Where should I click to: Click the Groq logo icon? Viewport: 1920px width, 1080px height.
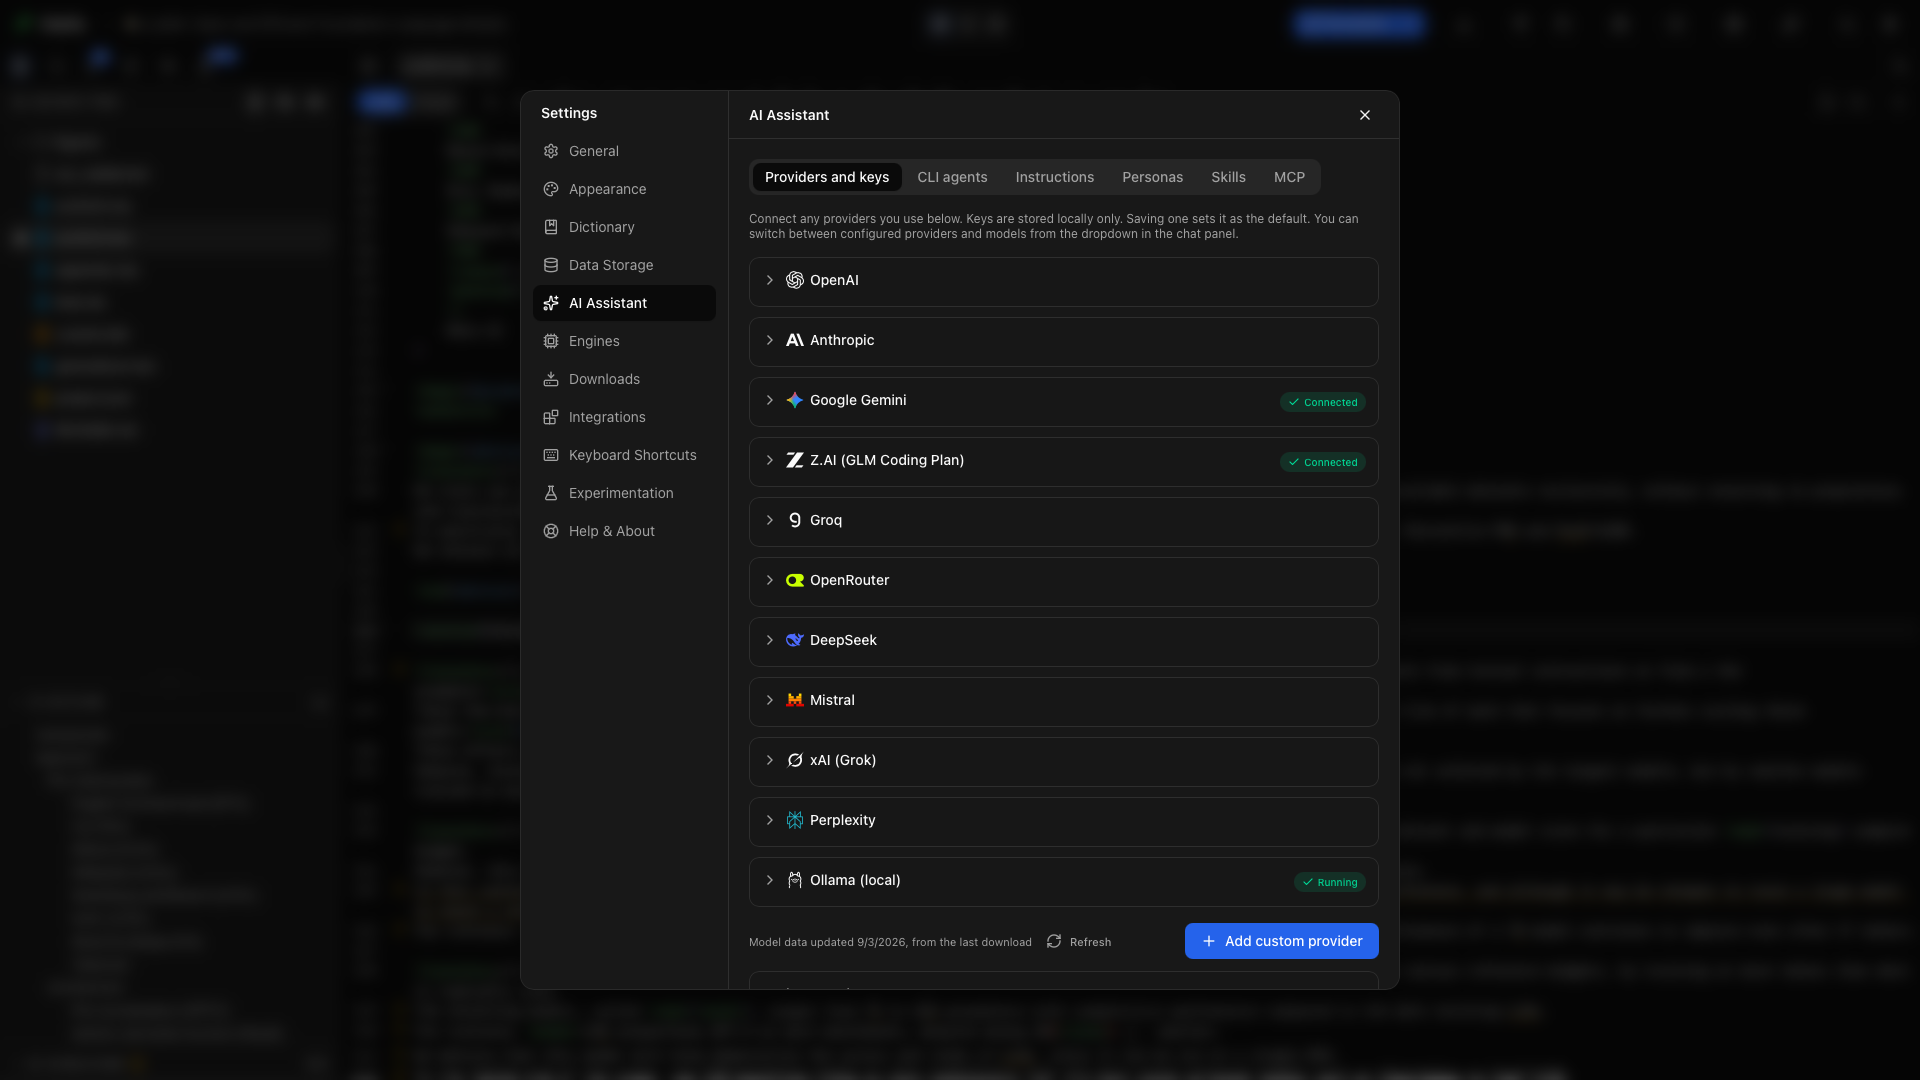[x=795, y=520]
